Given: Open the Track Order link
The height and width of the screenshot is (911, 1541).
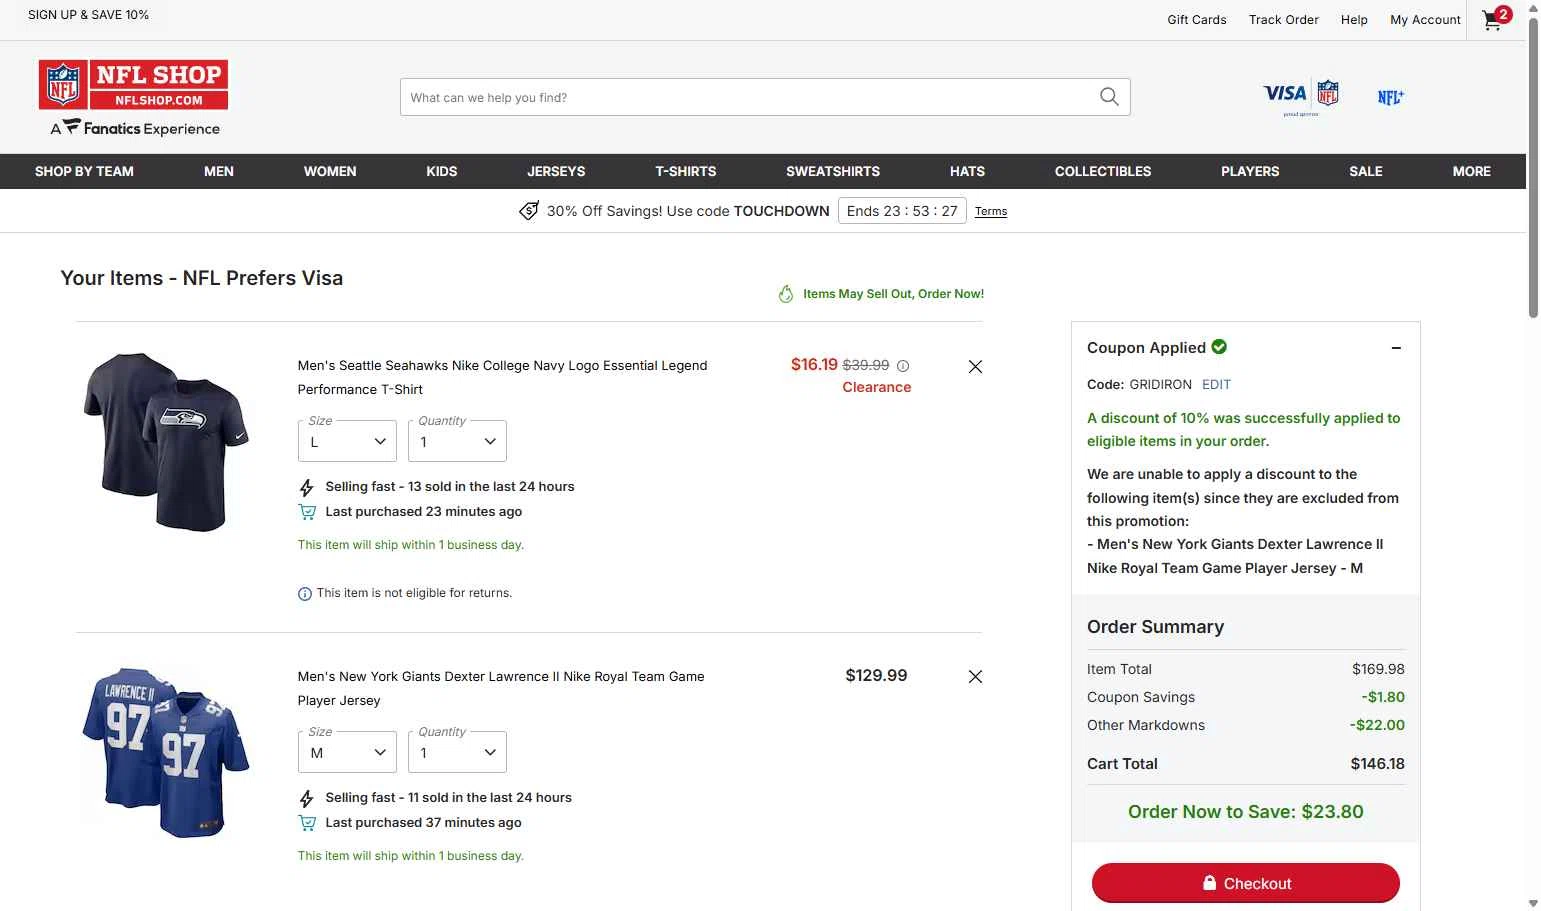Looking at the screenshot, I should 1283,20.
